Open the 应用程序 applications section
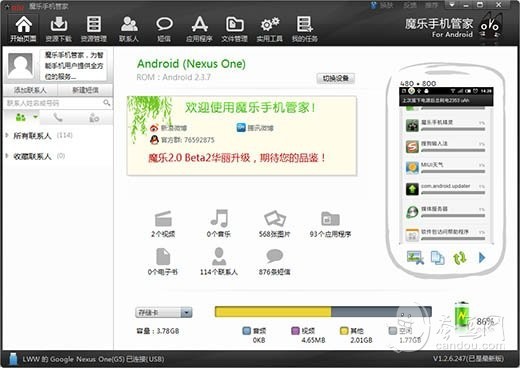Image resolution: width=520 pixels, height=368 pixels. pos(199,29)
